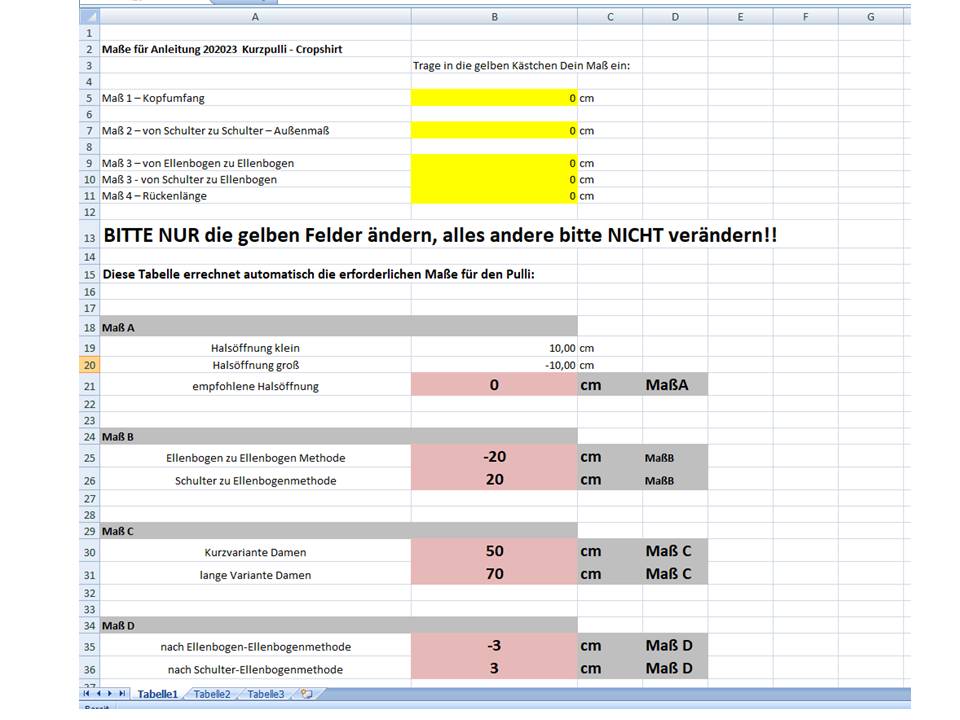This screenshot has width=960, height=720.
Task: Select 'Kurzvariante Damen' label
Action: 255,552
